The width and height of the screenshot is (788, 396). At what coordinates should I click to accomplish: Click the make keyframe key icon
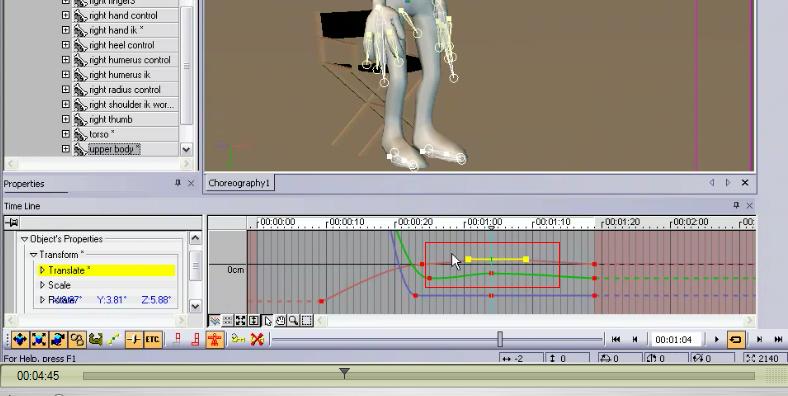coord(238,340)
